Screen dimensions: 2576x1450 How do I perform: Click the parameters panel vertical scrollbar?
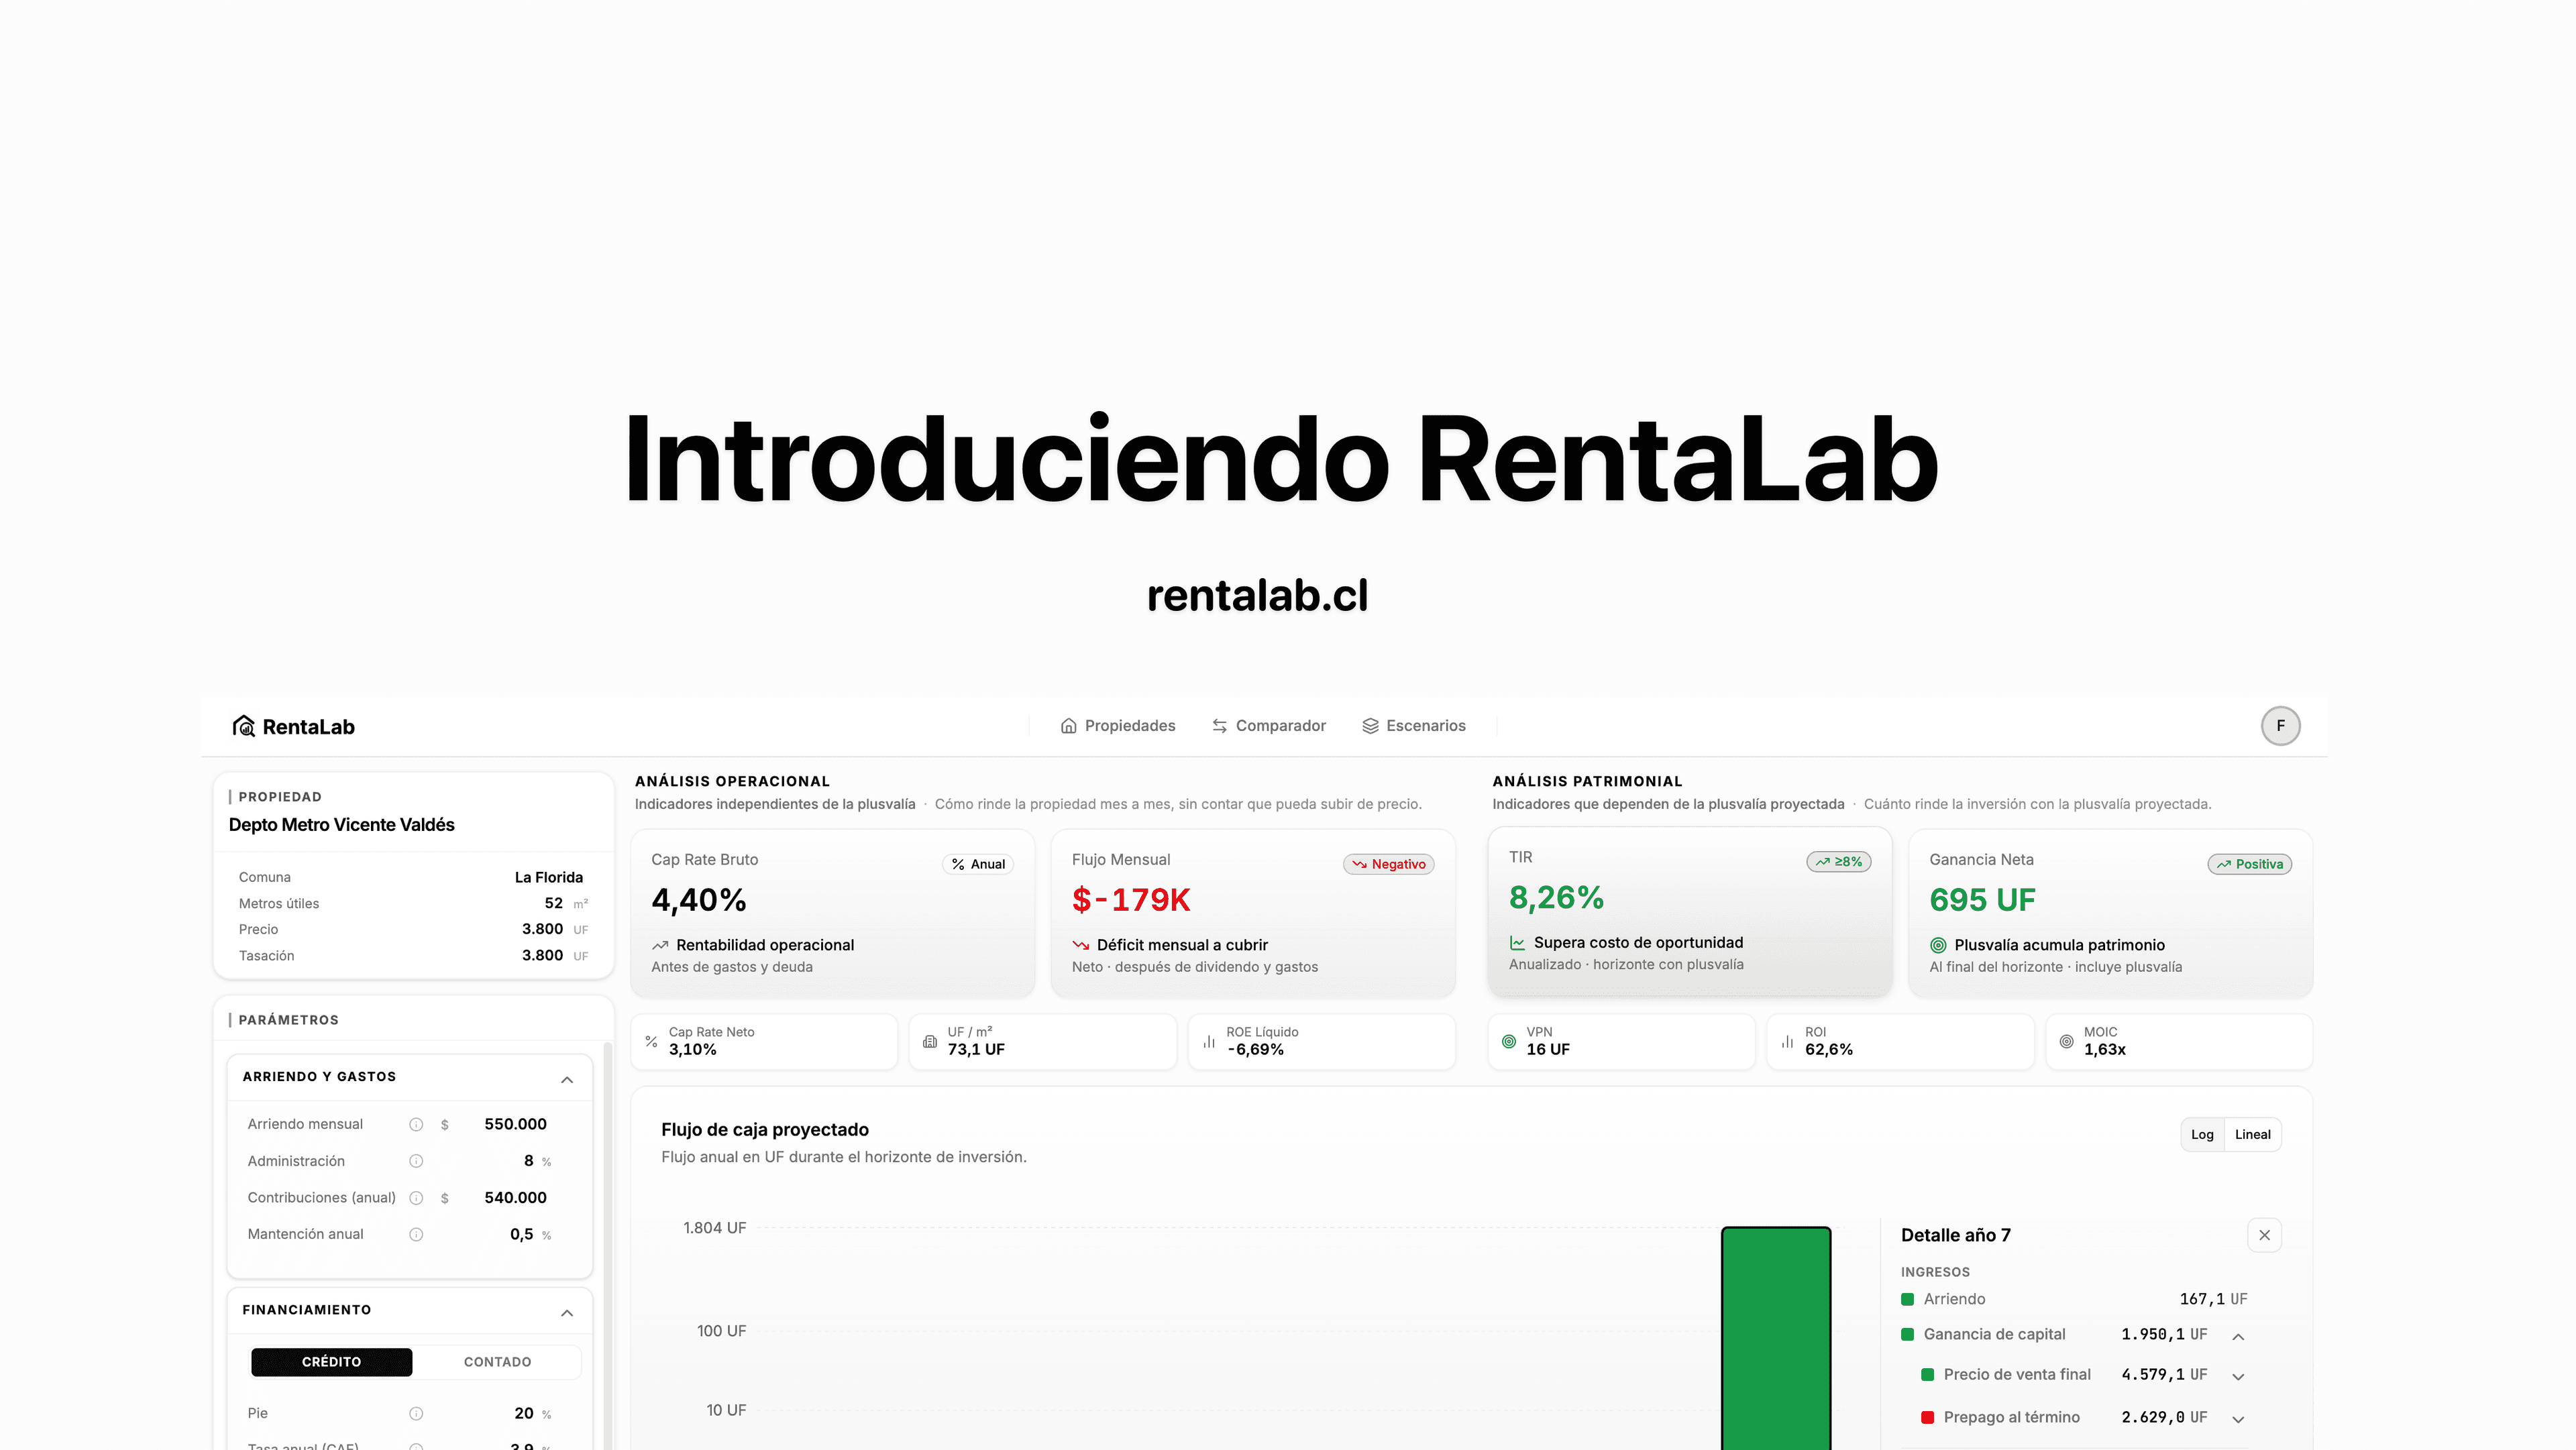[607, 1245]
